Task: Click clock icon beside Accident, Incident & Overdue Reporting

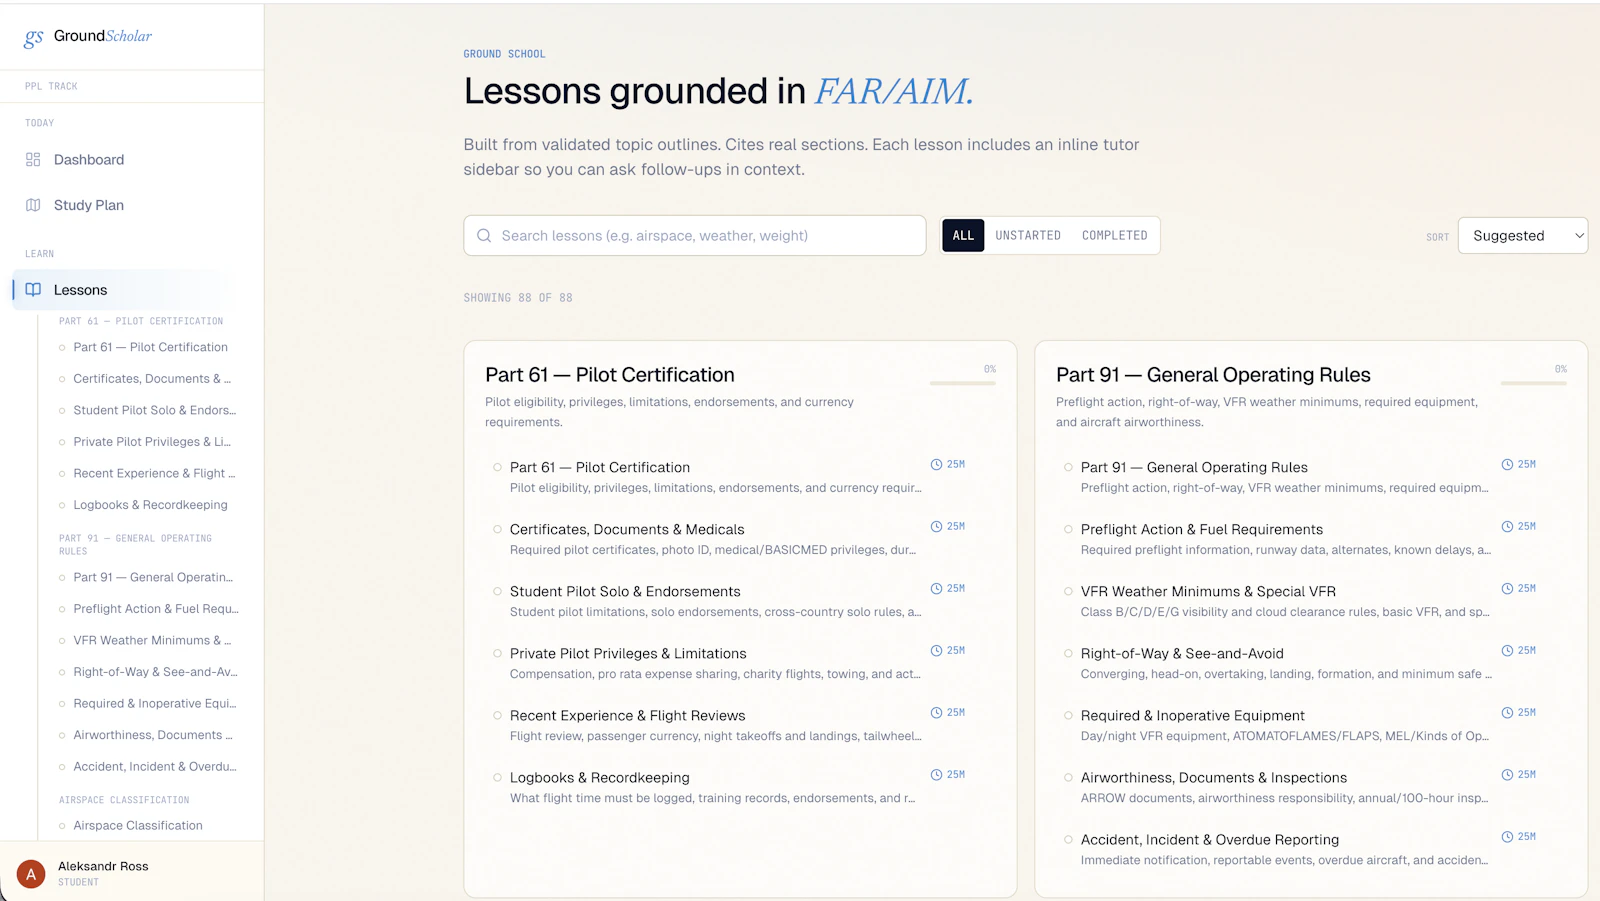Action: tap(1508, 837)
